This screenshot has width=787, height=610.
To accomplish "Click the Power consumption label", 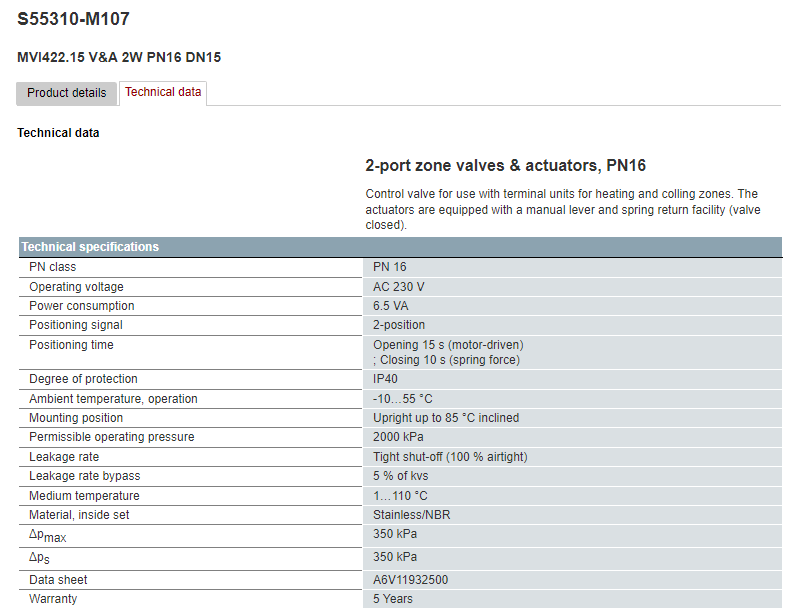I will pos(82,306).
